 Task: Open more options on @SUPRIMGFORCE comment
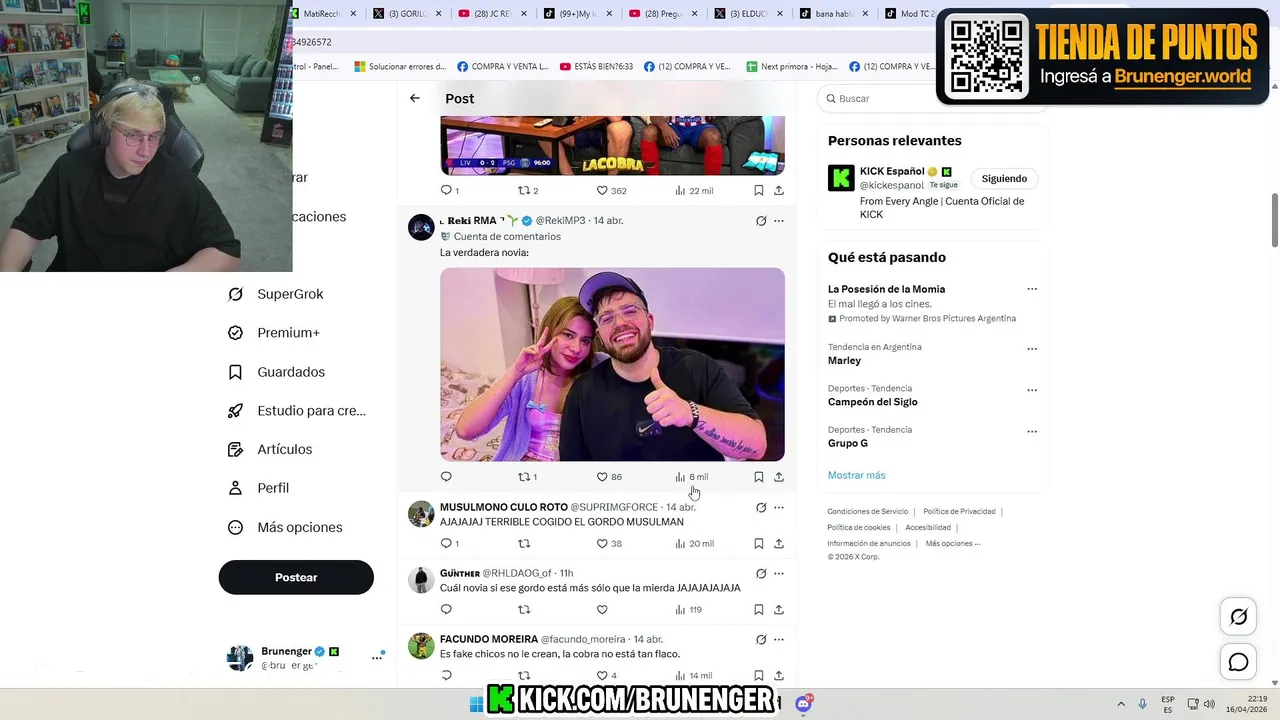click(x=779, y=508)
